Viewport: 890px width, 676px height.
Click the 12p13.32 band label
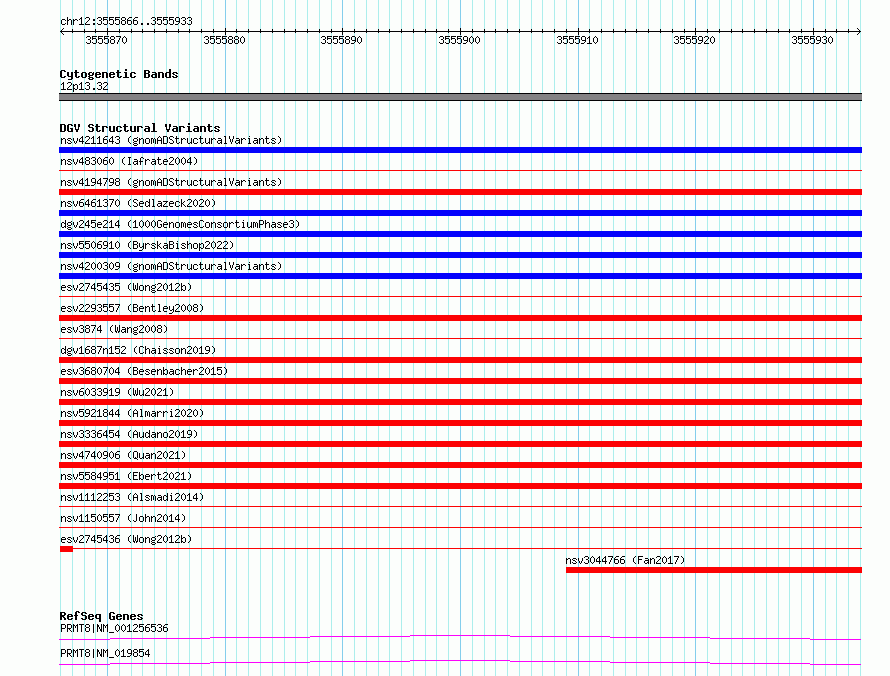tap(84, 86)
